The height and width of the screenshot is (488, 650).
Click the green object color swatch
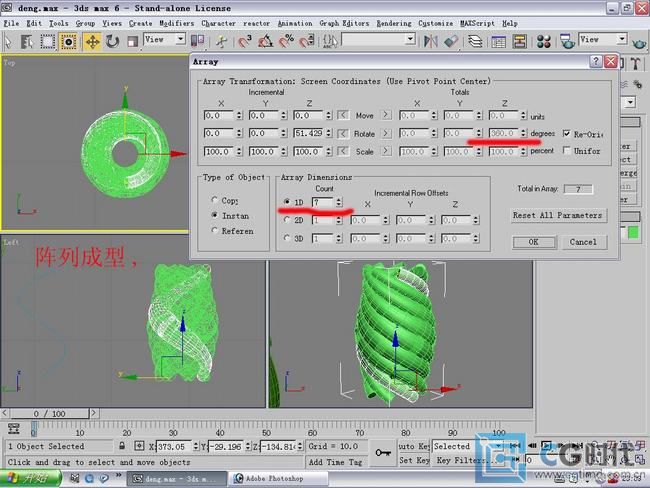click(633, 232)
